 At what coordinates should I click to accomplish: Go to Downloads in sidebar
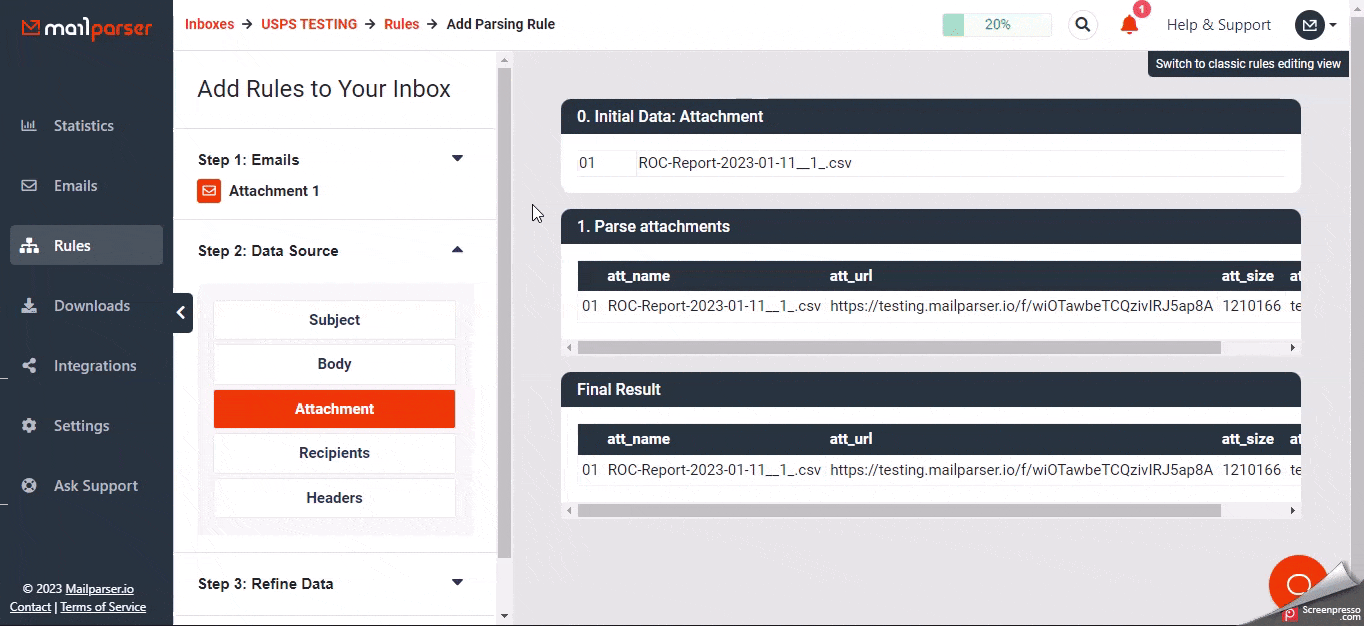click(x=91, y=306)
